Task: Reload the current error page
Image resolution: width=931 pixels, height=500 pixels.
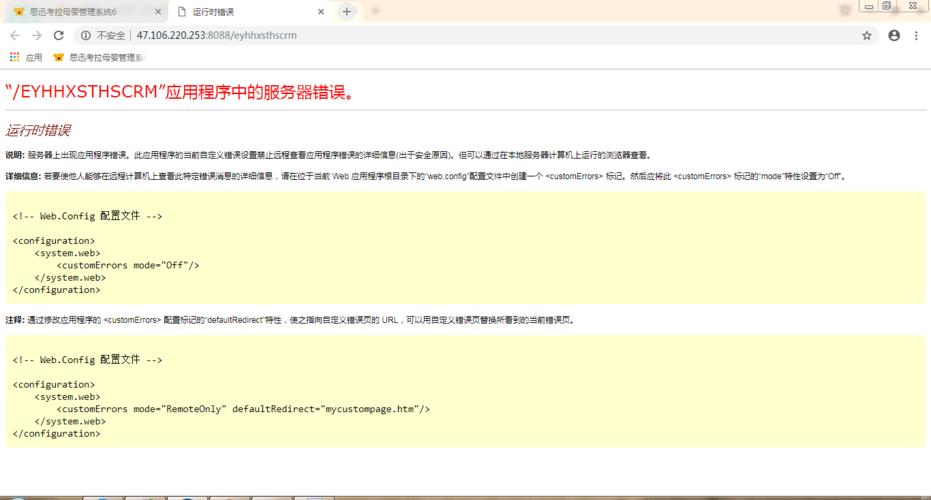Action: coord(58,36)
